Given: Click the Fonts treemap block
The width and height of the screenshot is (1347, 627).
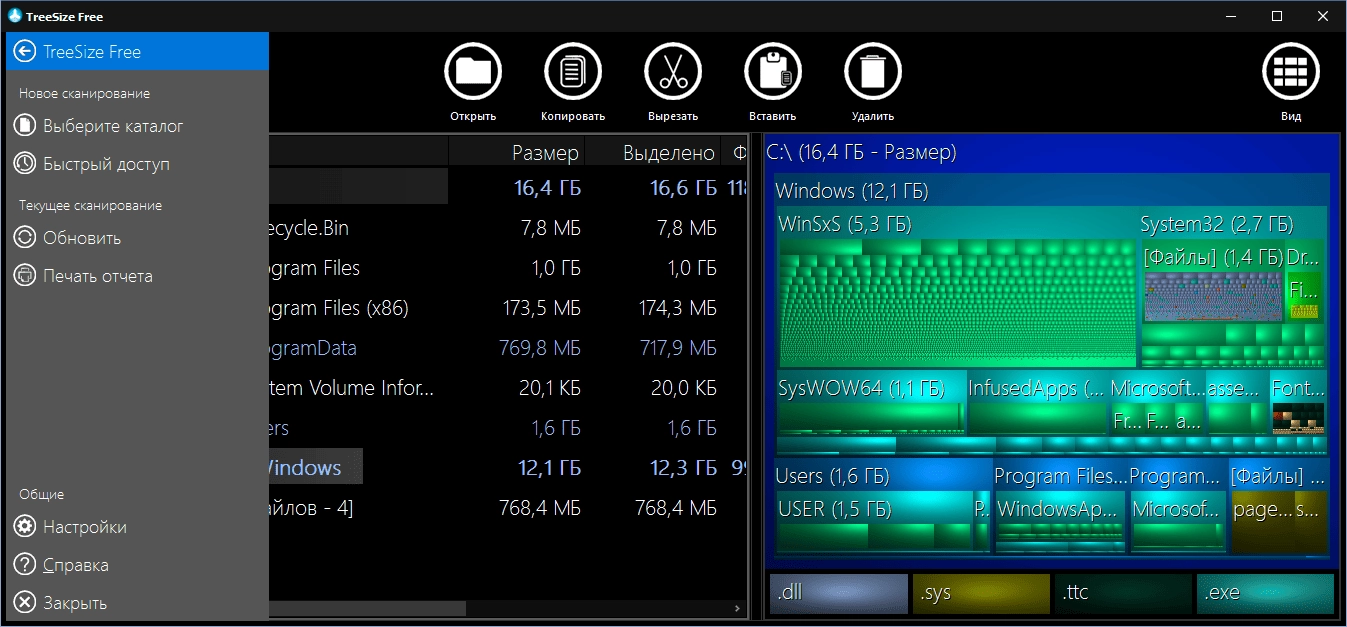Looking at the screenshot, I should pos(1298,402).
